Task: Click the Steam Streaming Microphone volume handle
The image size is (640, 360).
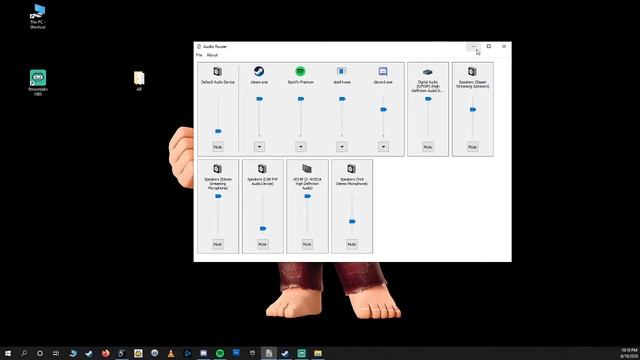Action: (218, 196)
